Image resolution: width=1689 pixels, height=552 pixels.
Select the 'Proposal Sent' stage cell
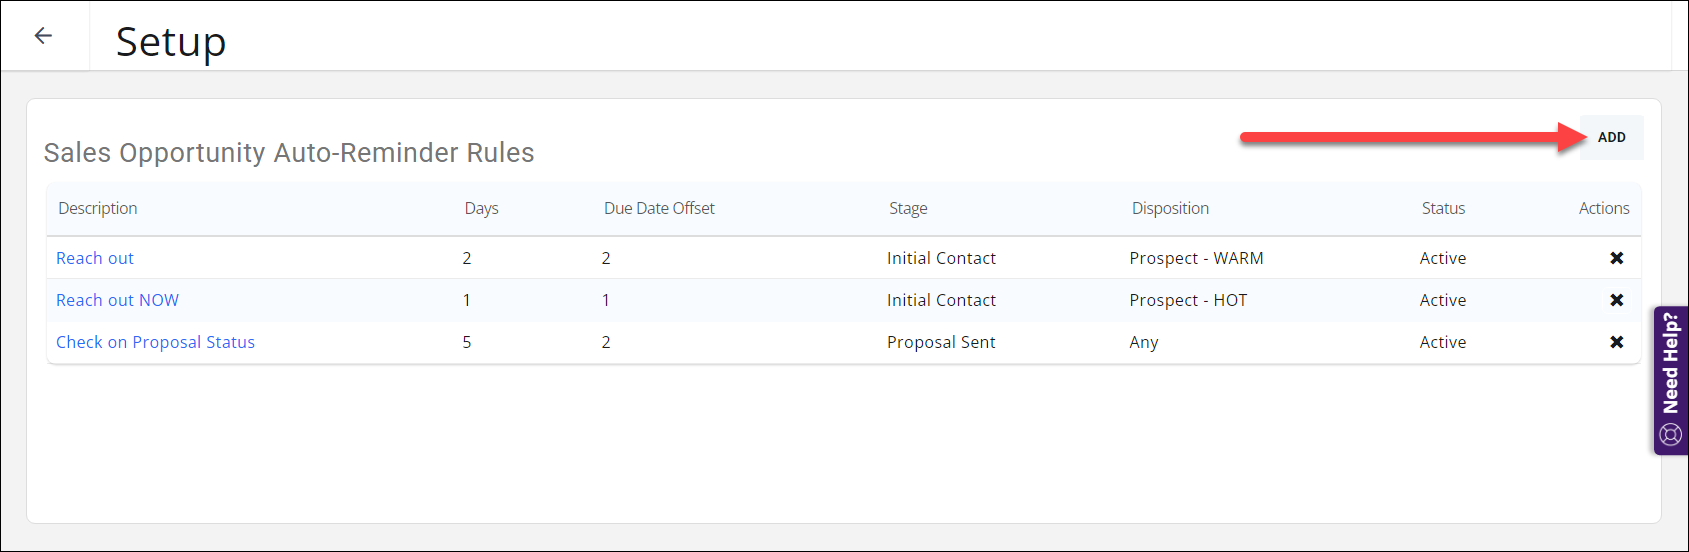pos(941,342)
